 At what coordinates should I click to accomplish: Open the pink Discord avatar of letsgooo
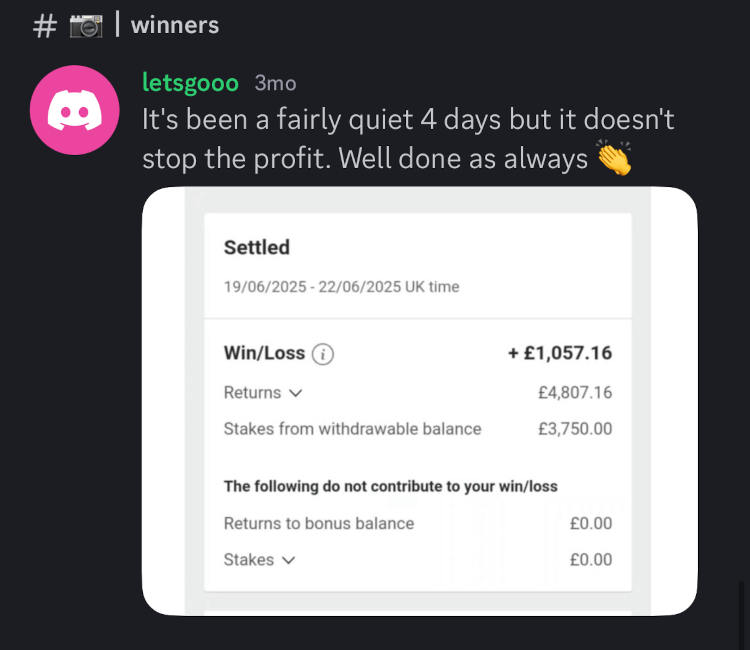point(69,110)
